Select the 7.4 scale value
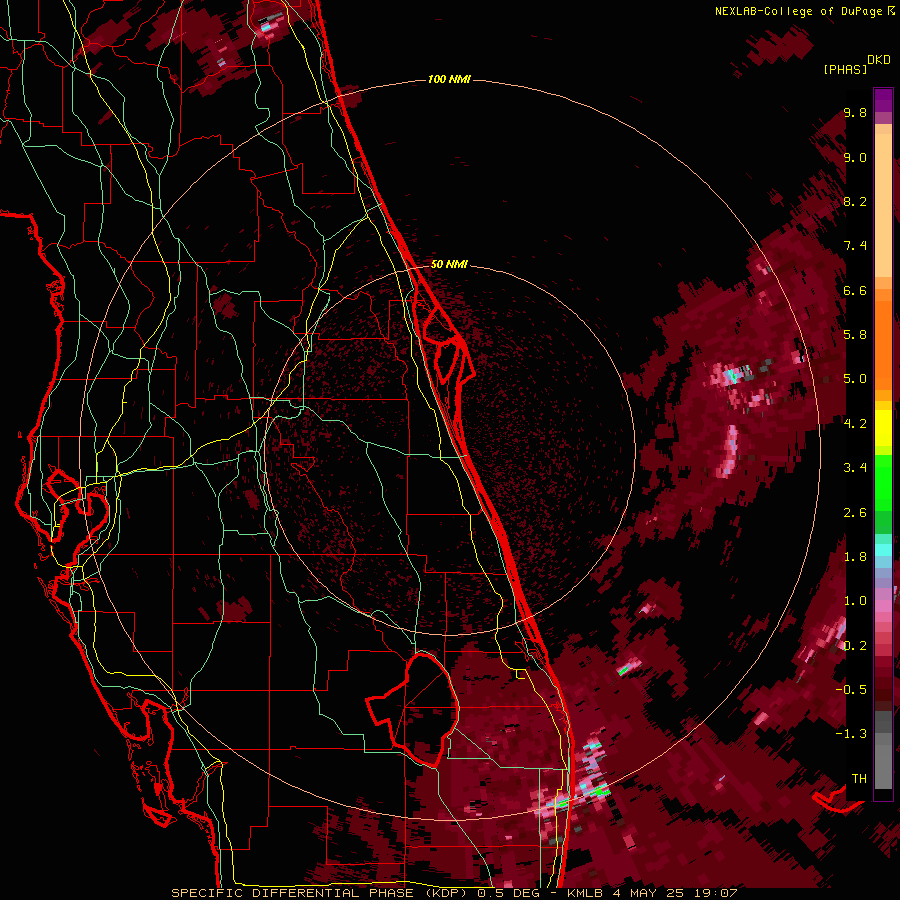 (x=855, y=246)
